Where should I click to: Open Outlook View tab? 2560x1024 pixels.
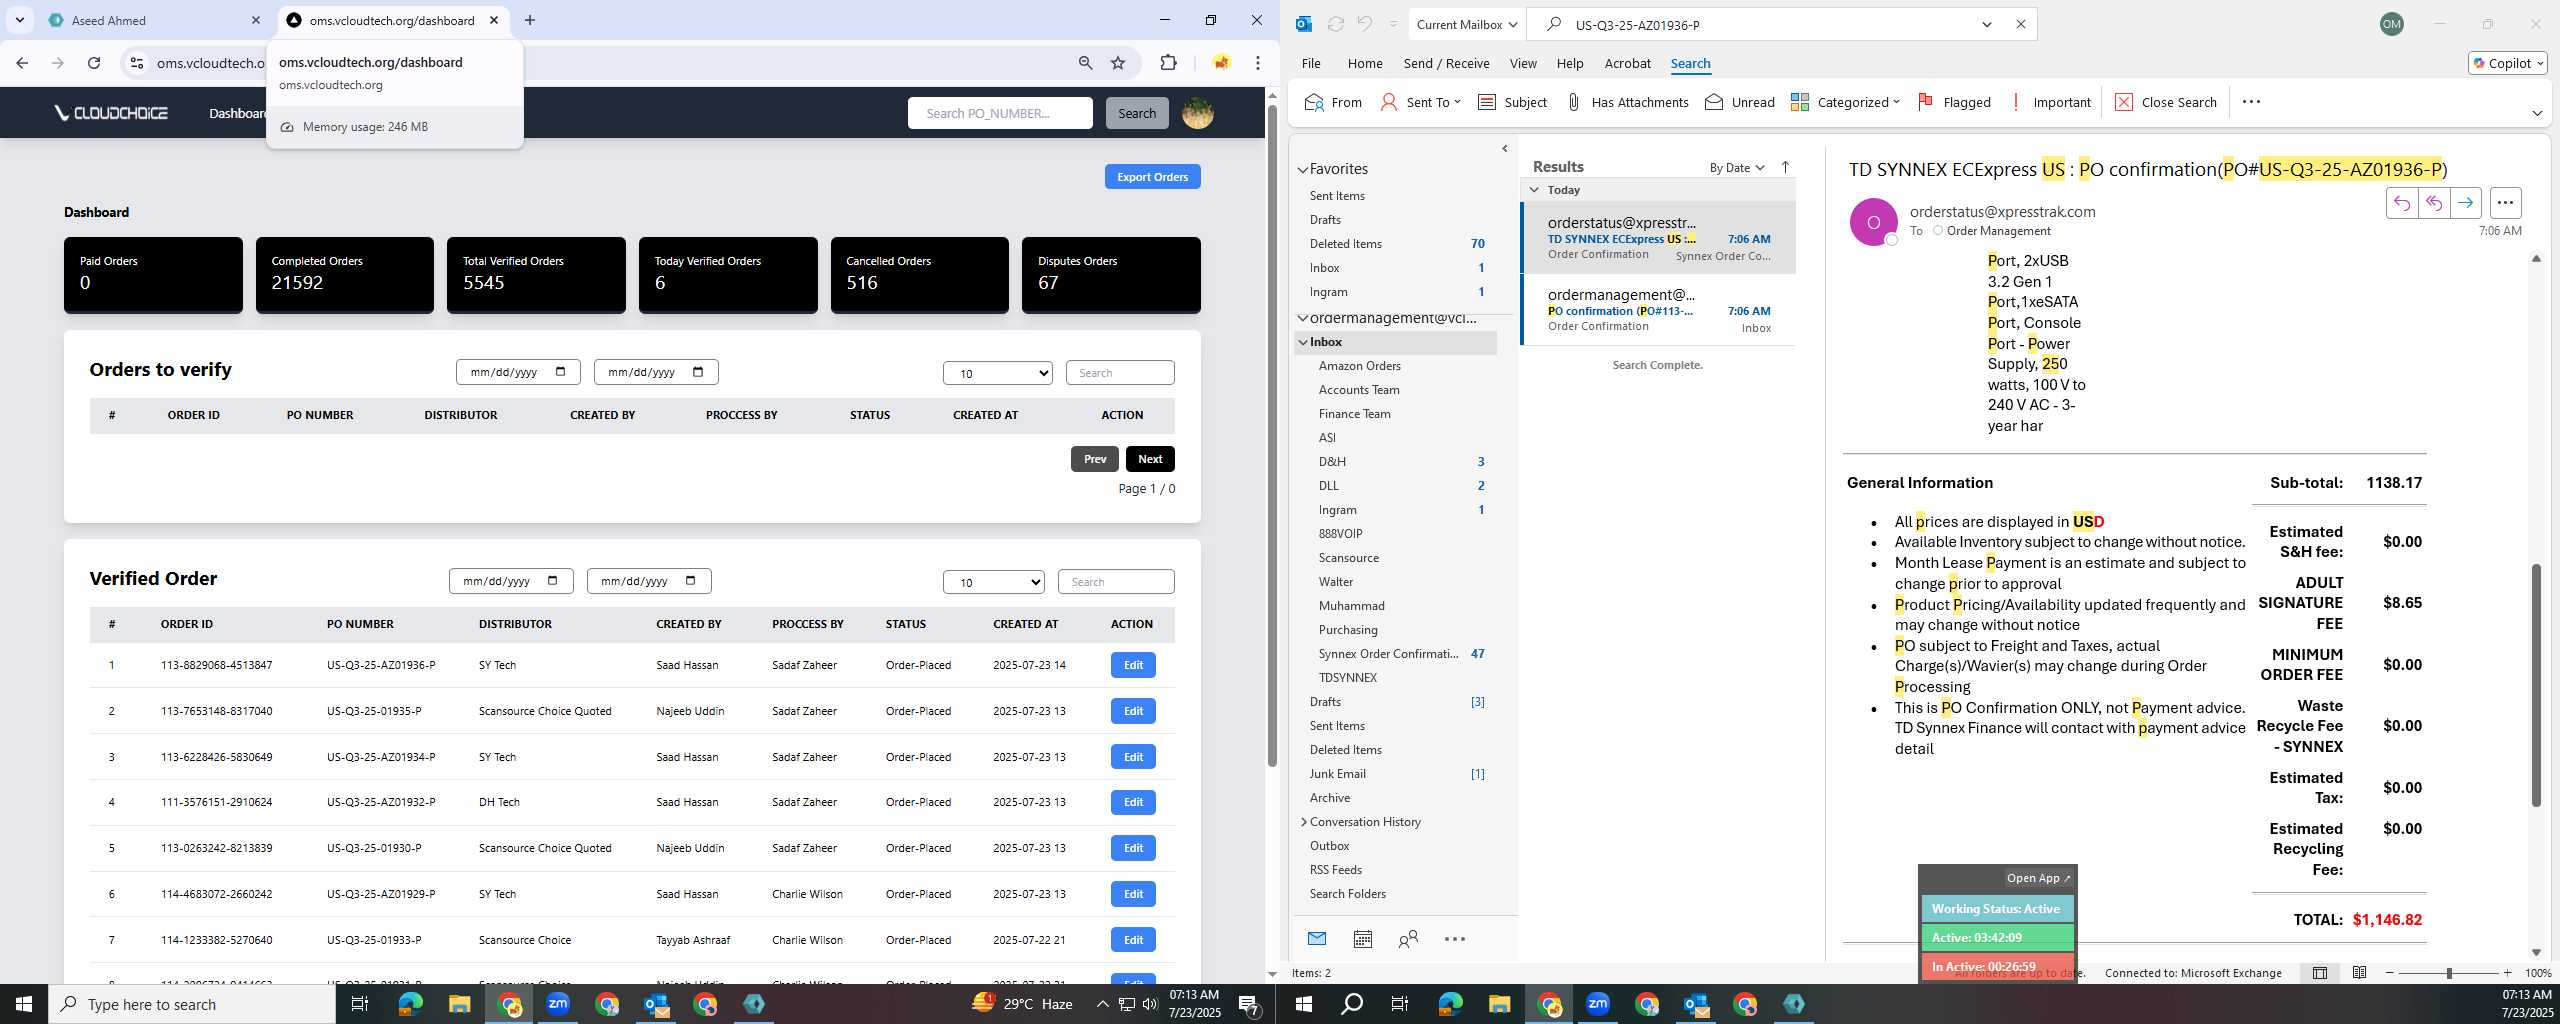[x=1523, y=63]
